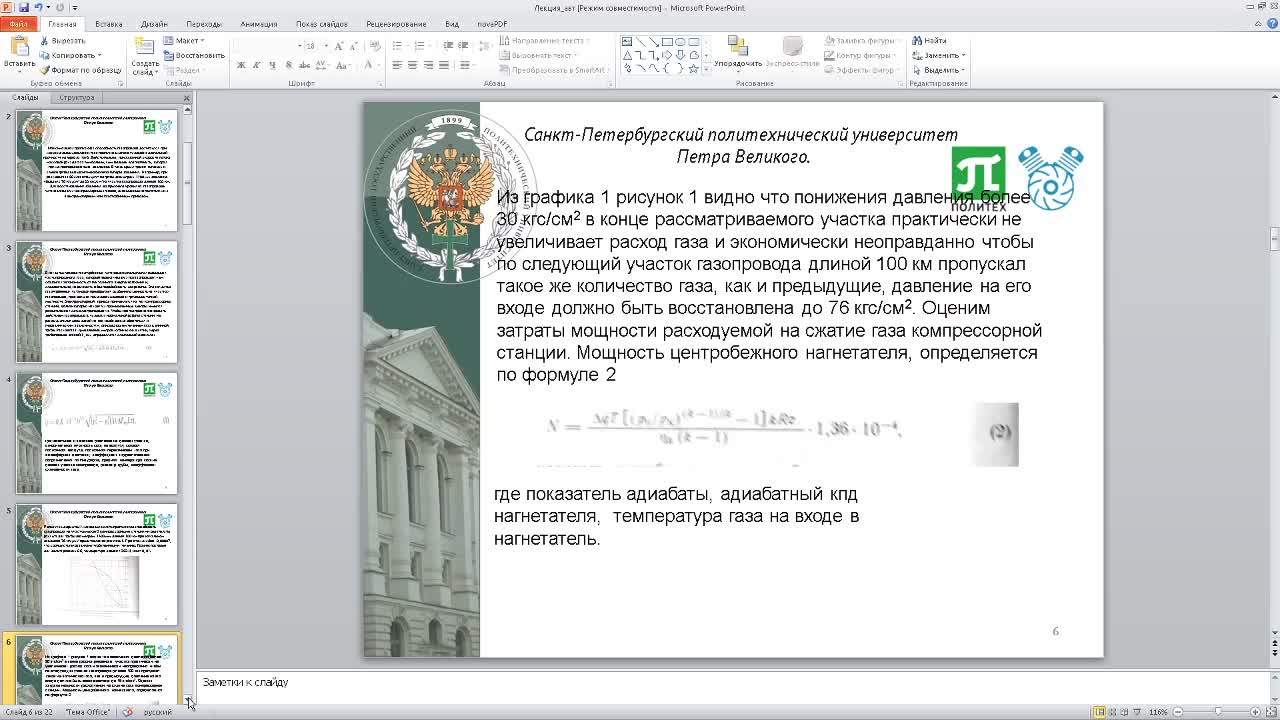Screen dimensions: 1280x720
Task: Open Выделить selection dropdown
Action: point(939,70)
